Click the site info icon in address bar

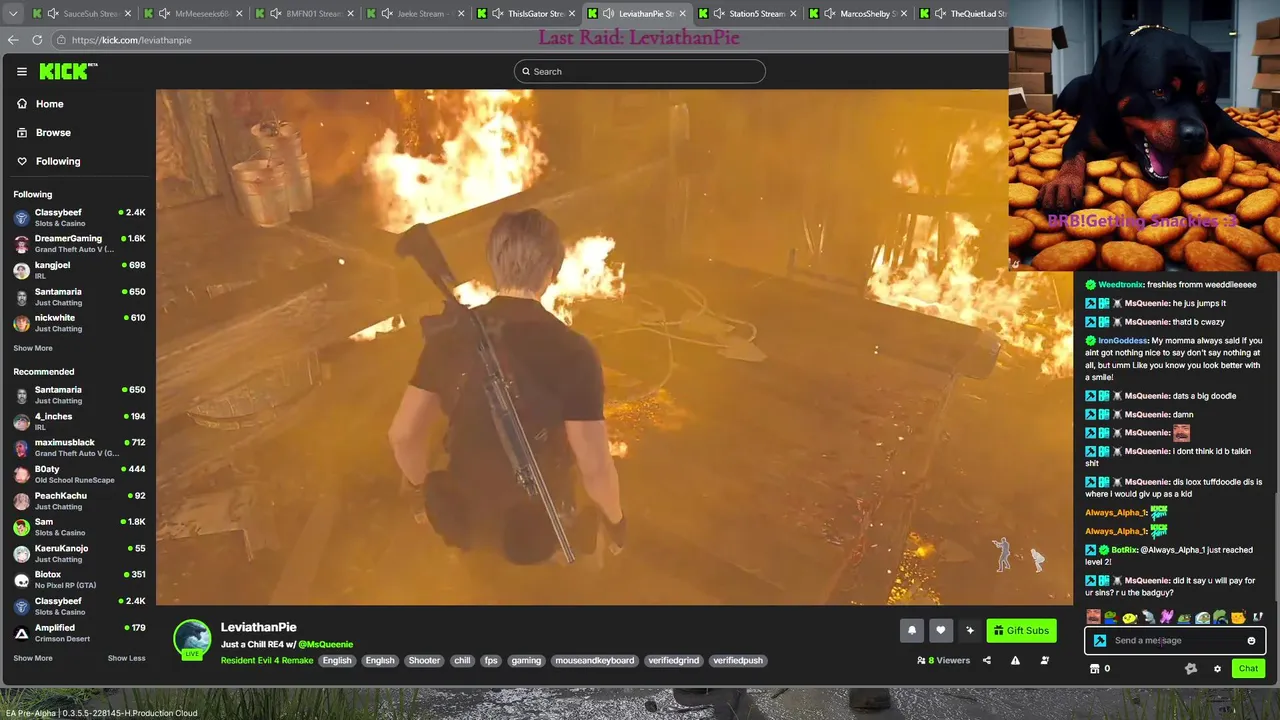[x=61, y=40]
